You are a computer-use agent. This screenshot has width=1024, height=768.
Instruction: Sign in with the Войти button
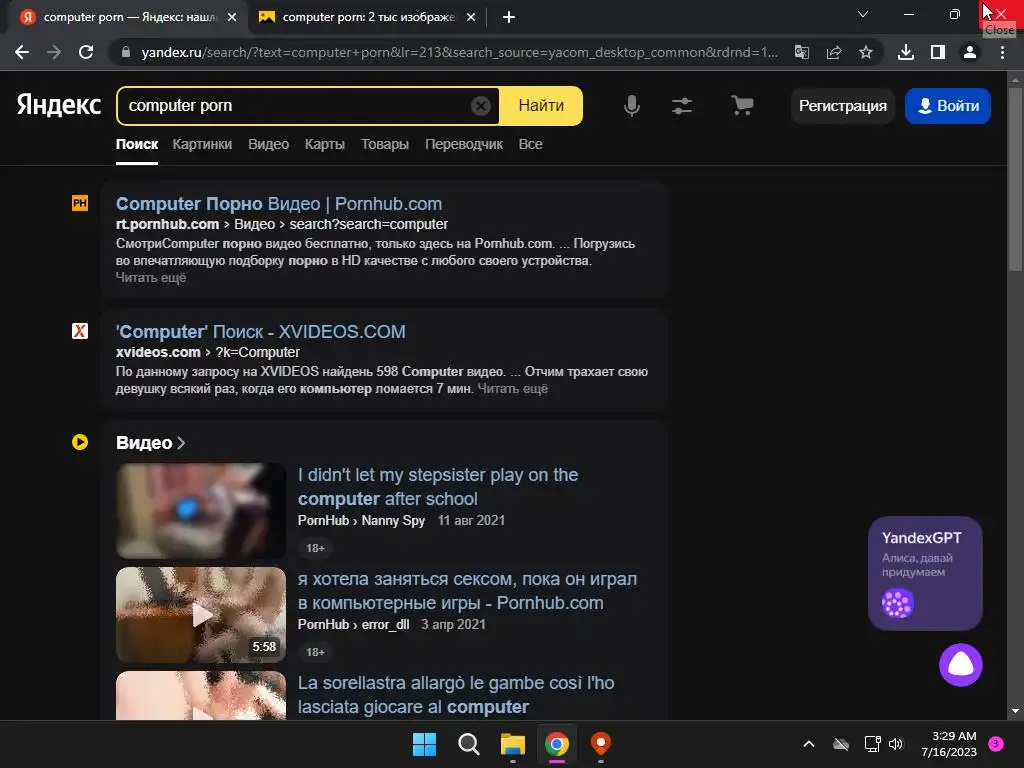948,106
